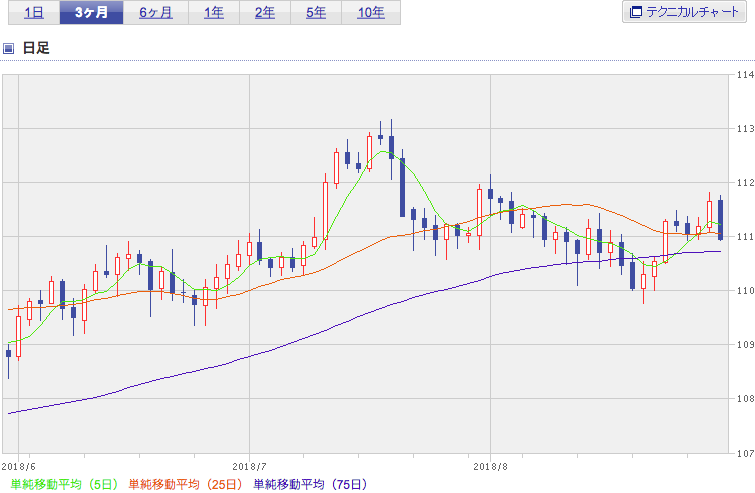This screenshot has width=755, height=493.
Task: Click the 110 price axis label
Action: [x=745, y=290]
